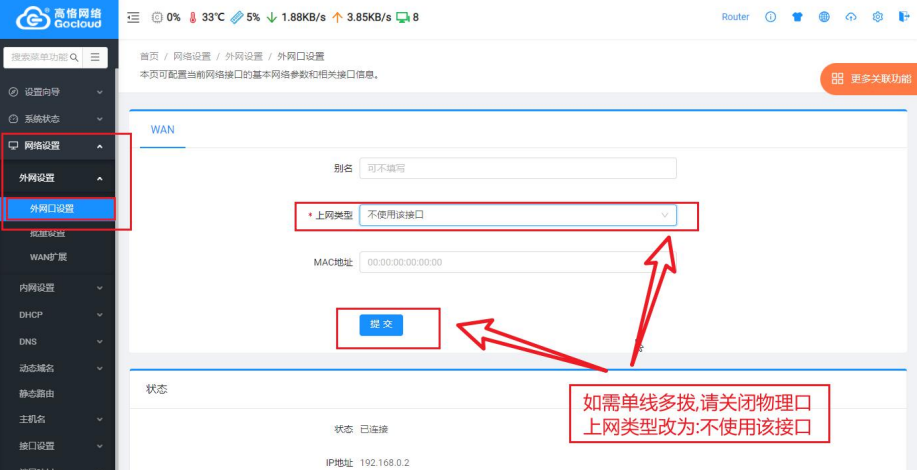Expand 内网设置 submenu
The width and height of the screenshot is (917, 470).
pos(57,288)
